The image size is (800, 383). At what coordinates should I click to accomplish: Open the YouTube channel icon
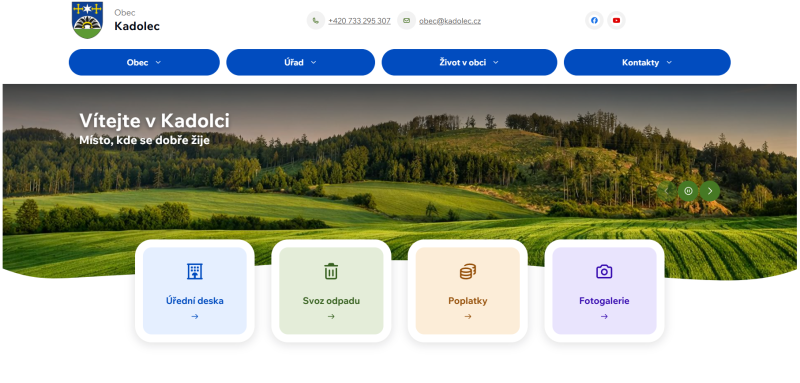[616, 20]
